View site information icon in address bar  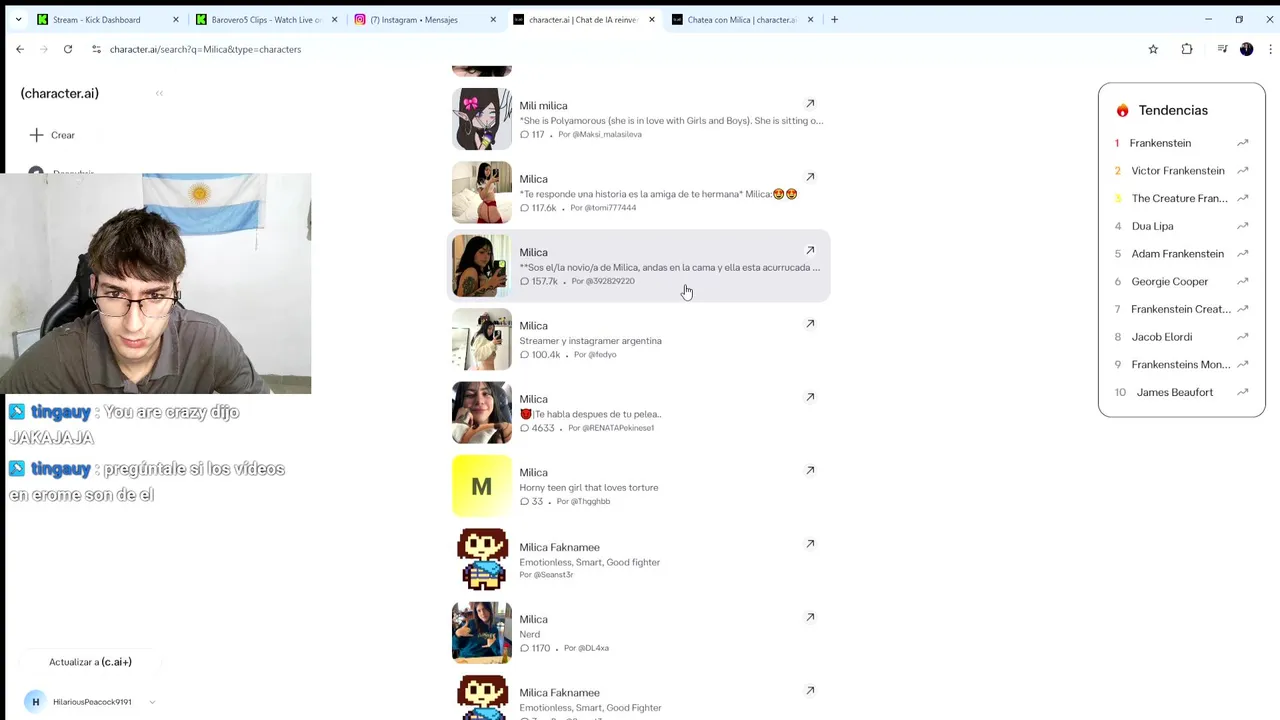pyautogui.click(x=96, y=49)
